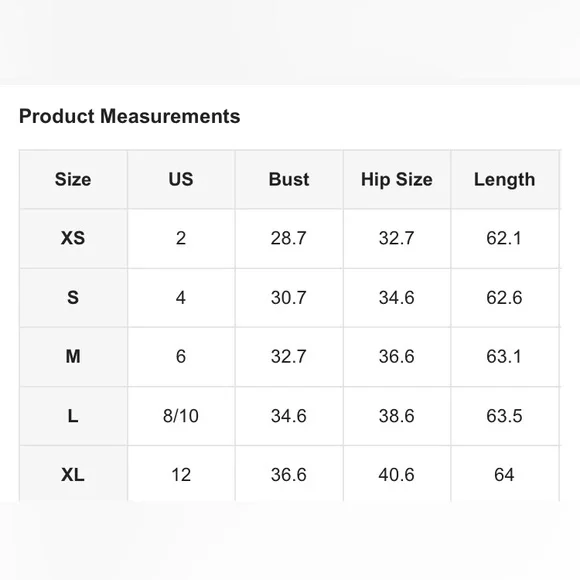
Task: Click the 62.1 length cell
Action: (x=505, y=238)
